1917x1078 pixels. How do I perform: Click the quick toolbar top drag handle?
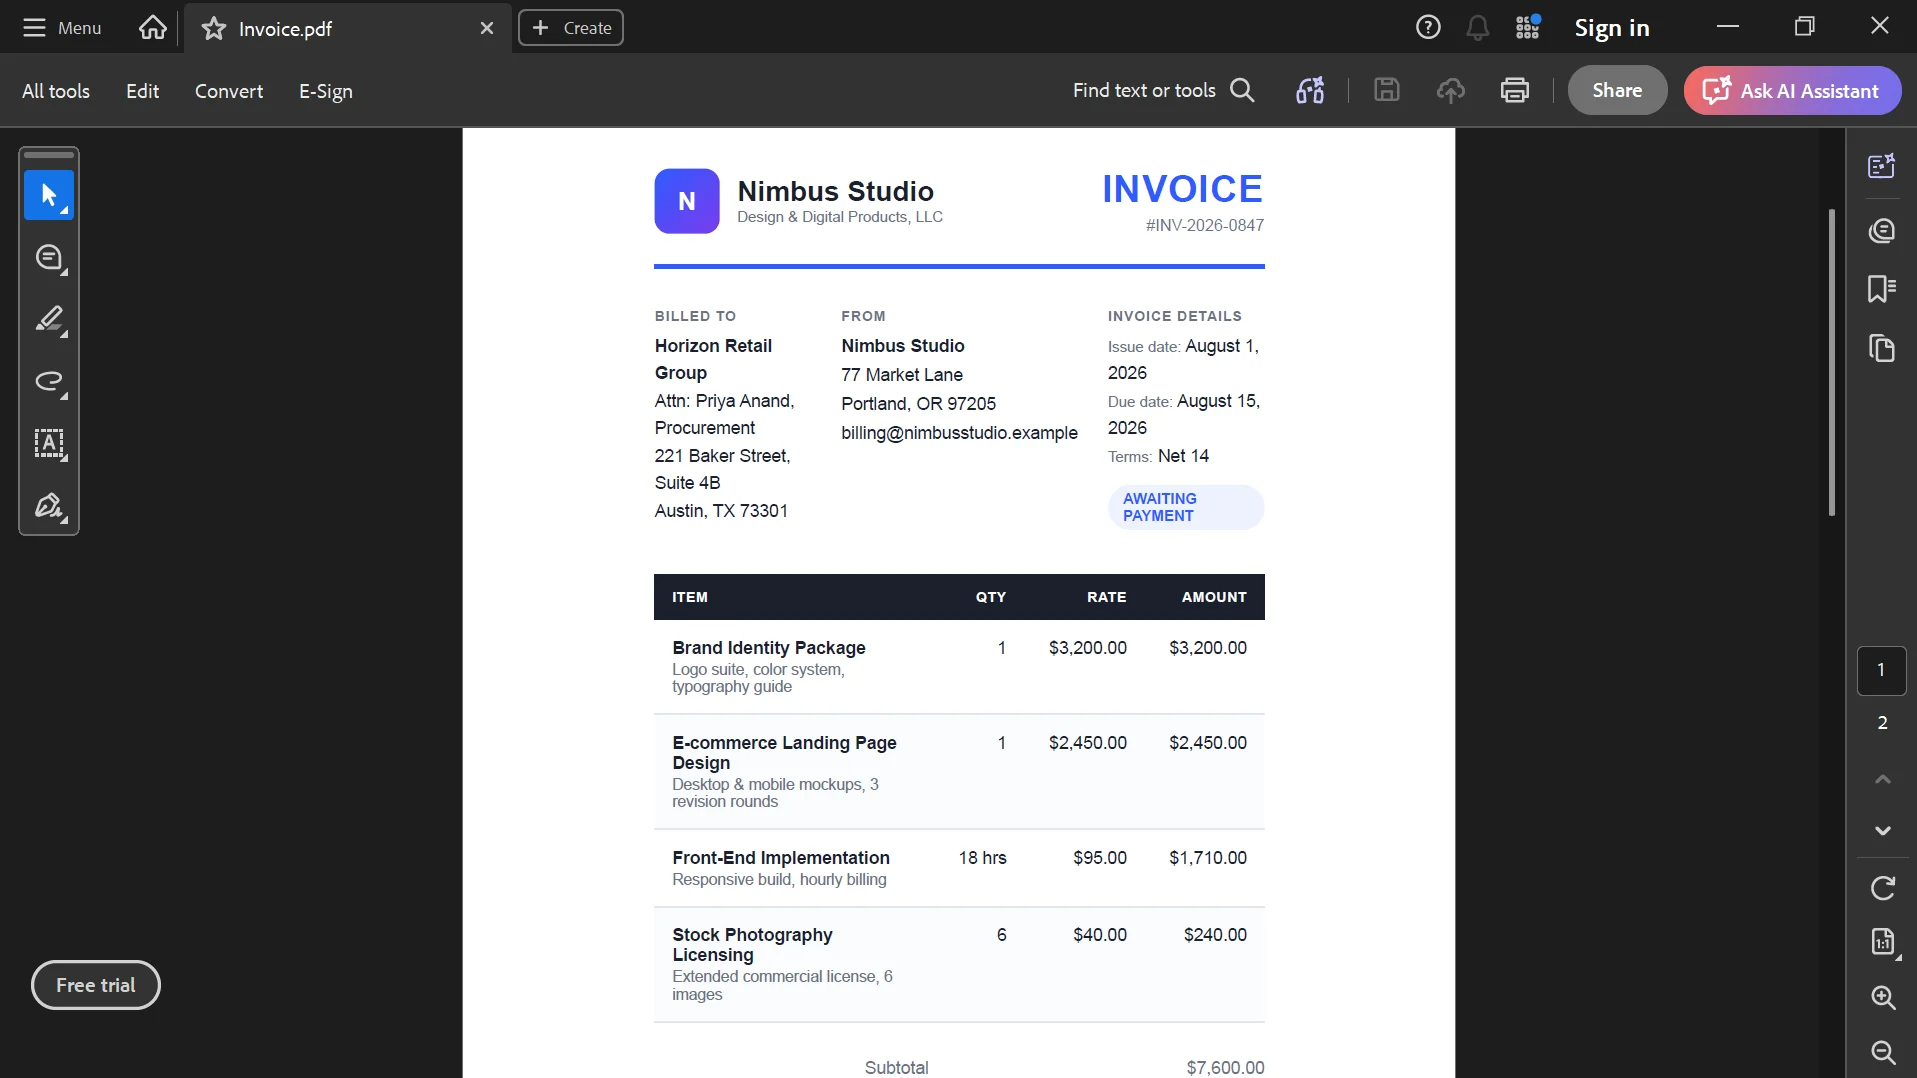click(49, 155)
